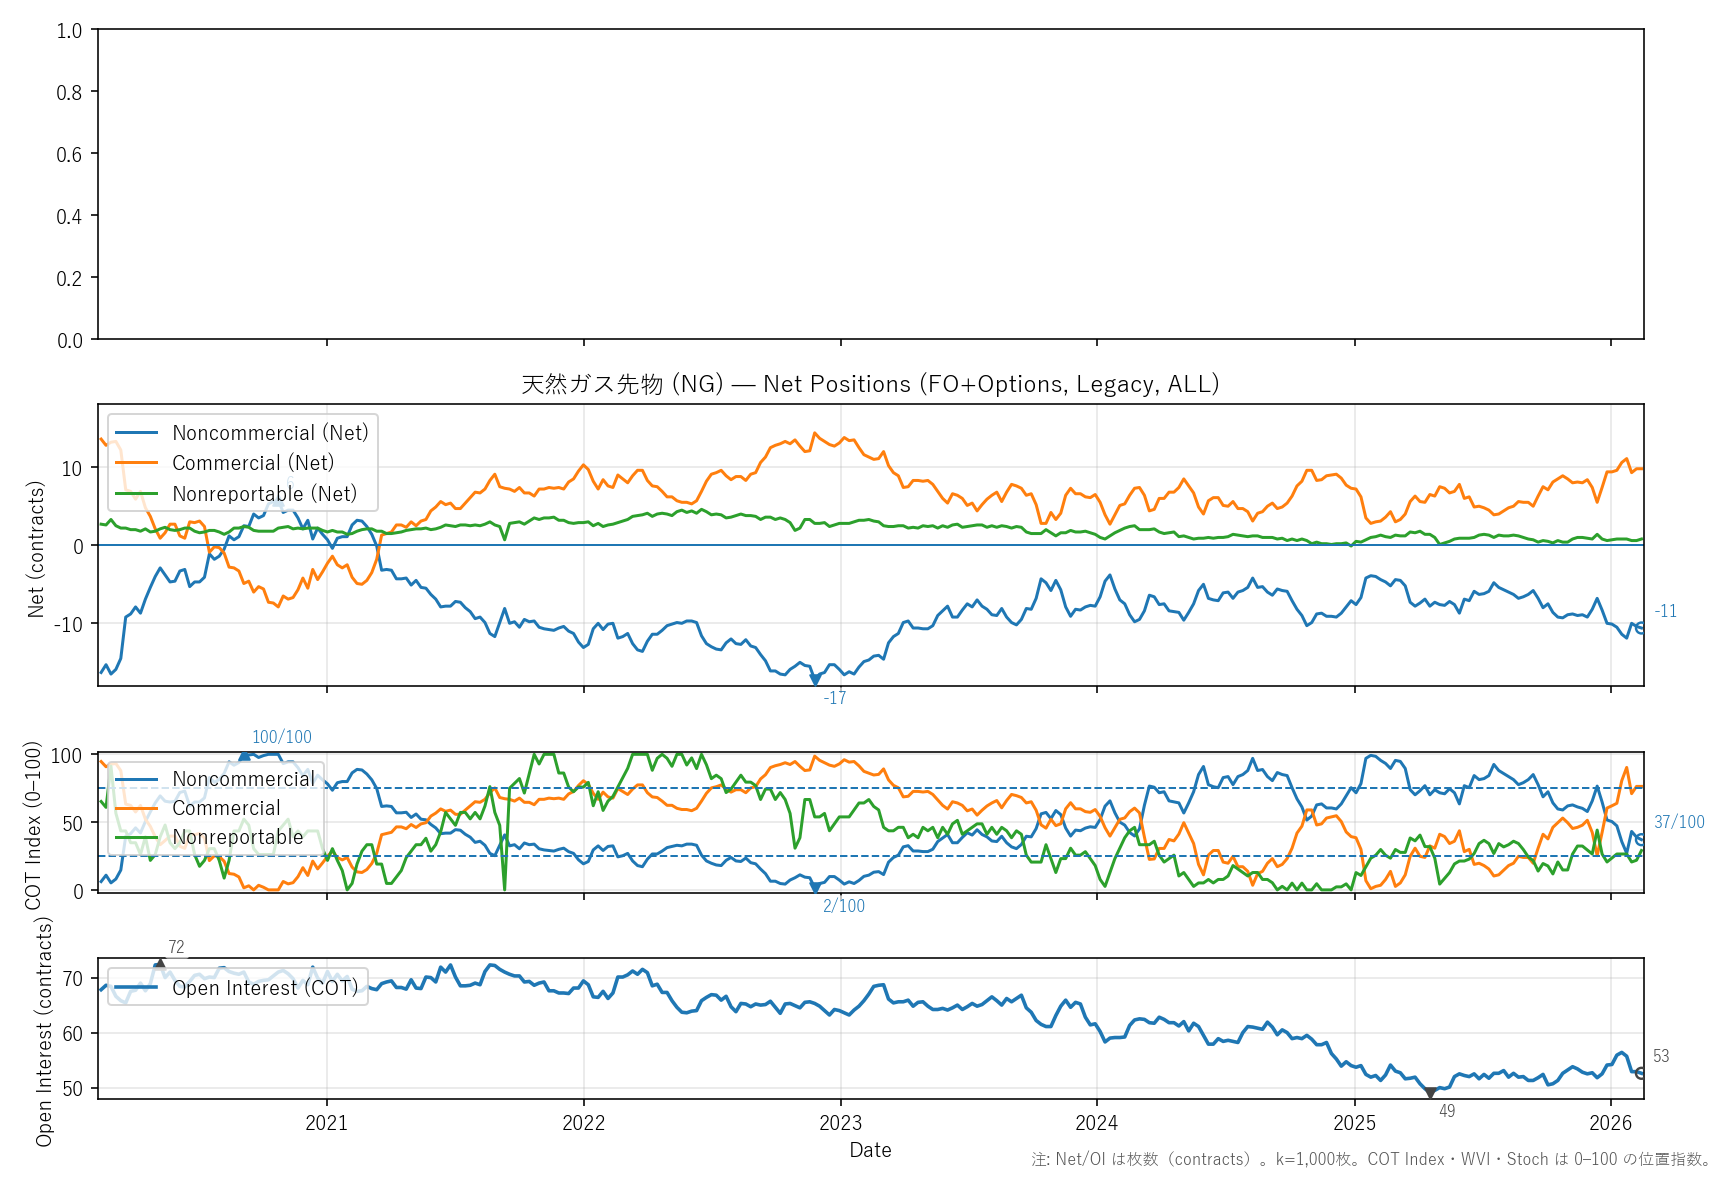Click the 2025 x-axis tick label
The width and height of the screenshot is (1728, 1180).
click(x=1354, y=1123)
